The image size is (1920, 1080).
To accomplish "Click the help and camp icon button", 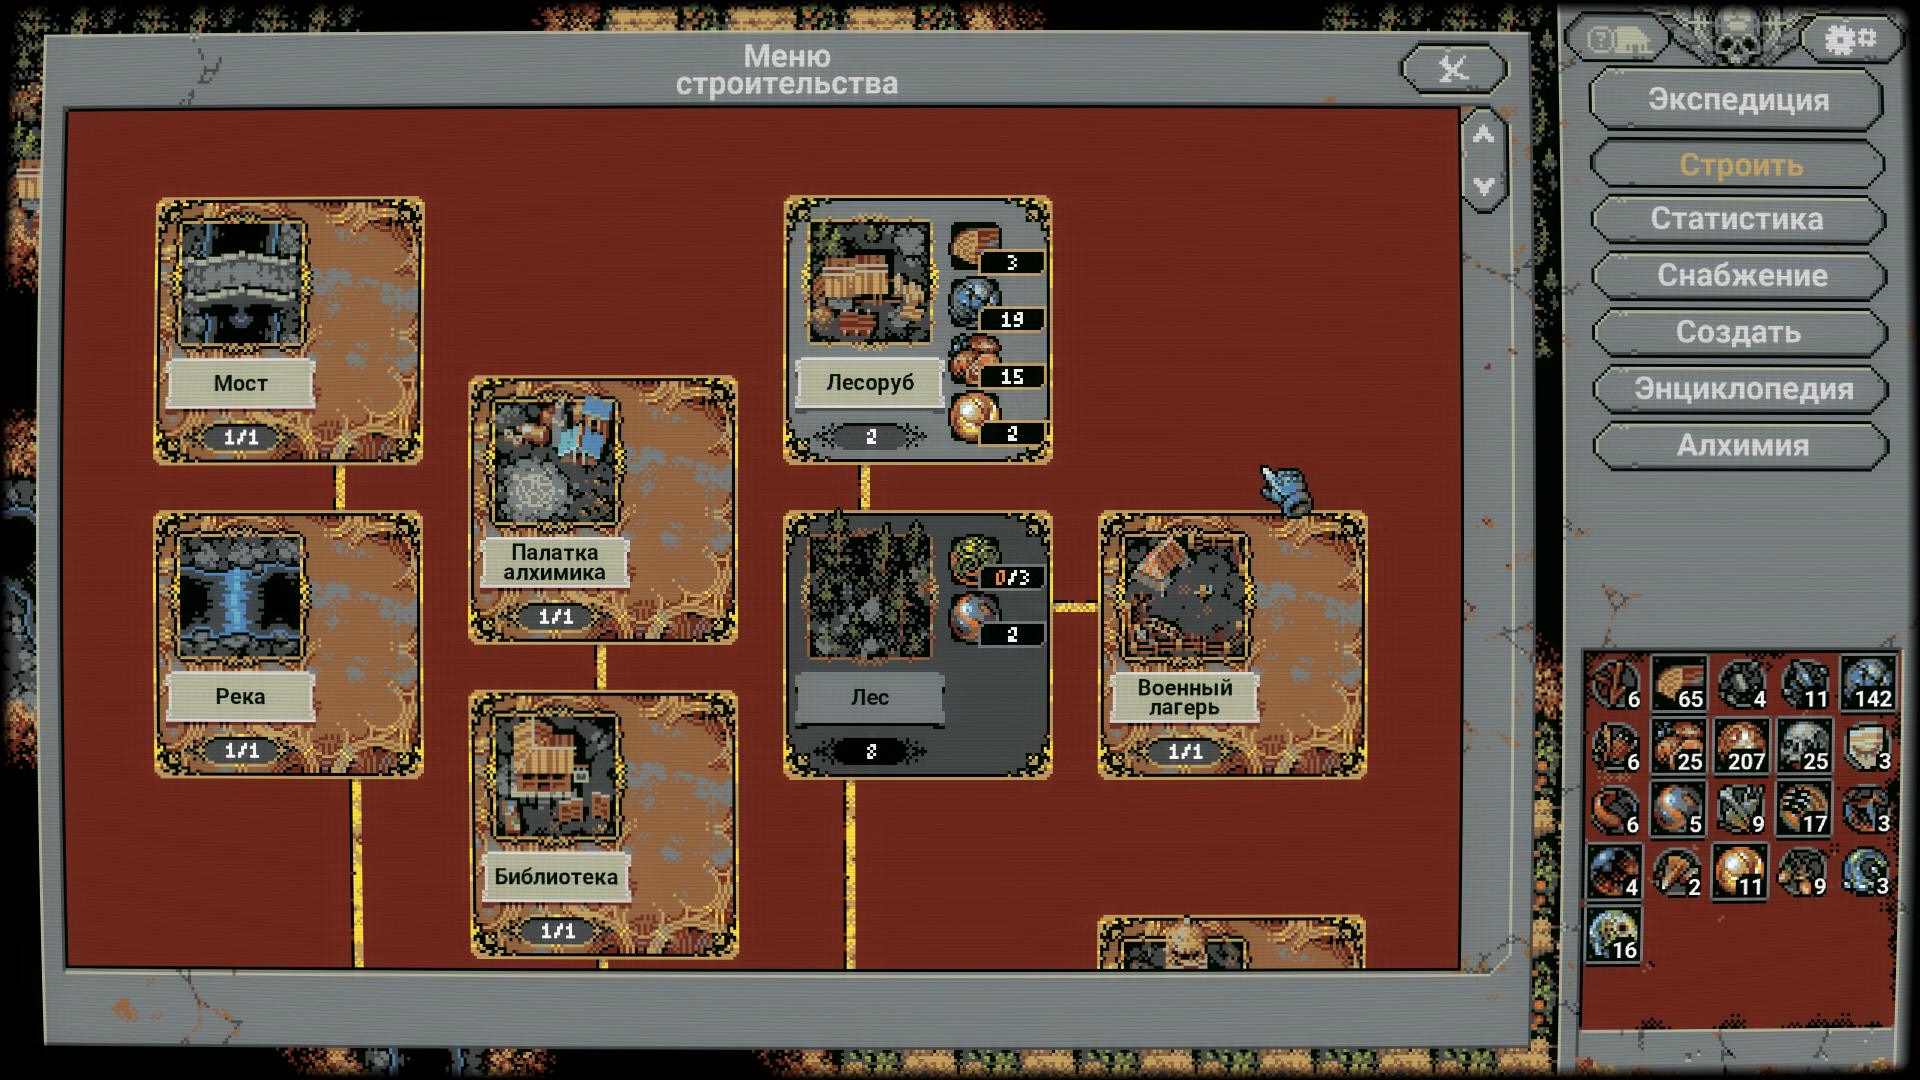I will click(x=1617, y=40).
